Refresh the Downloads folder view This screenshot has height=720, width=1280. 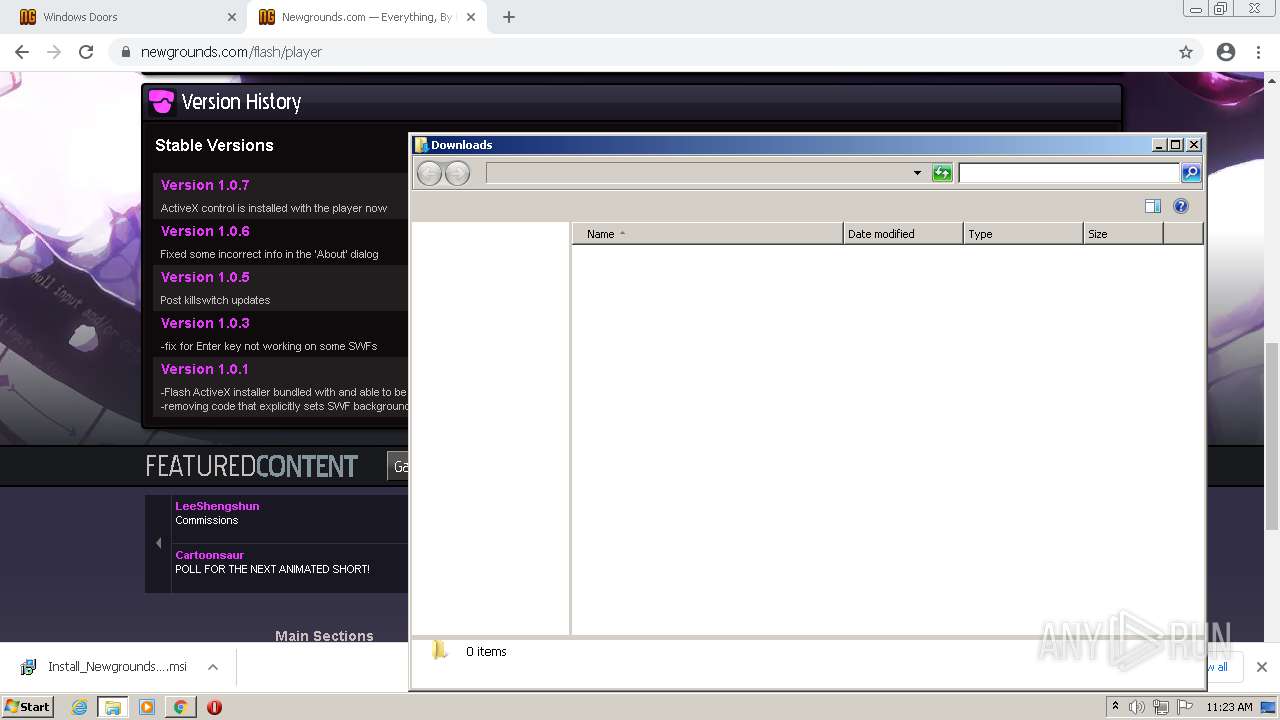[942, 173]
